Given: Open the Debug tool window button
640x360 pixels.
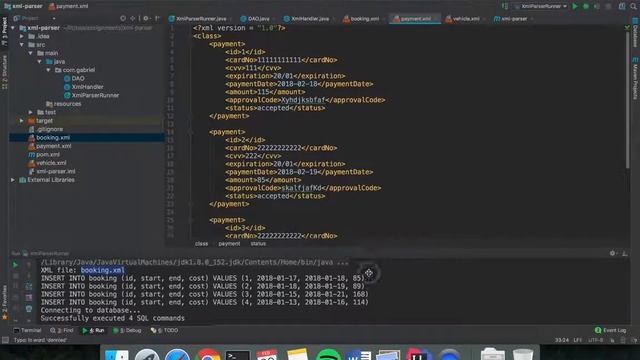Looking at the screenshot, I should (127, 330).
